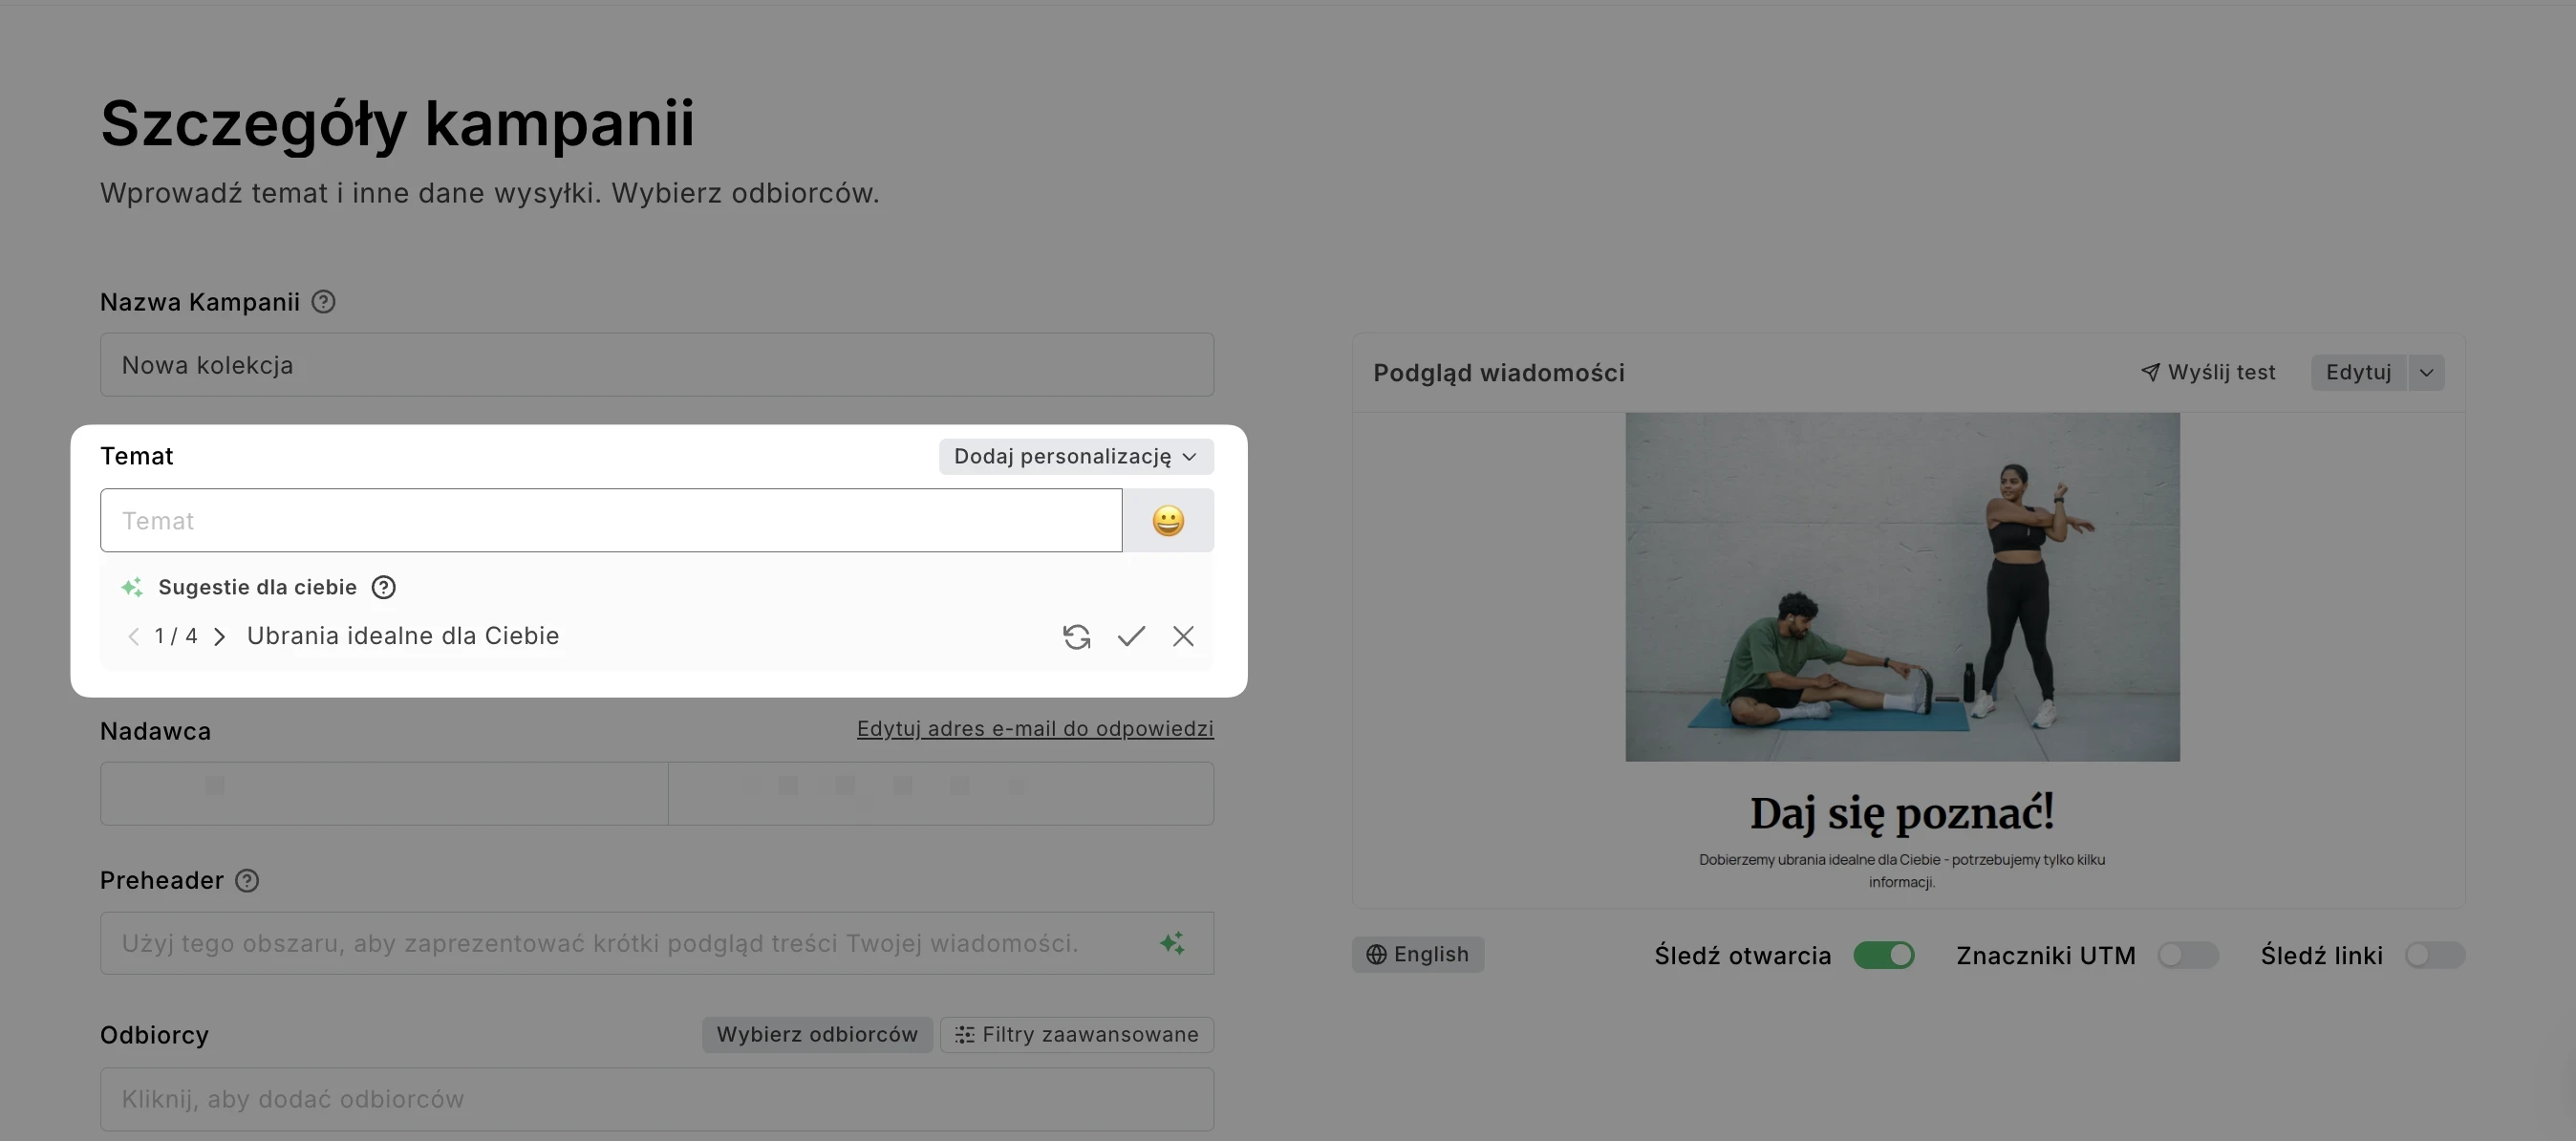Viewport: 2576px width, 1141px height.
Task: Enable the Śledź linki toggle
Action: coord(2435,955)
